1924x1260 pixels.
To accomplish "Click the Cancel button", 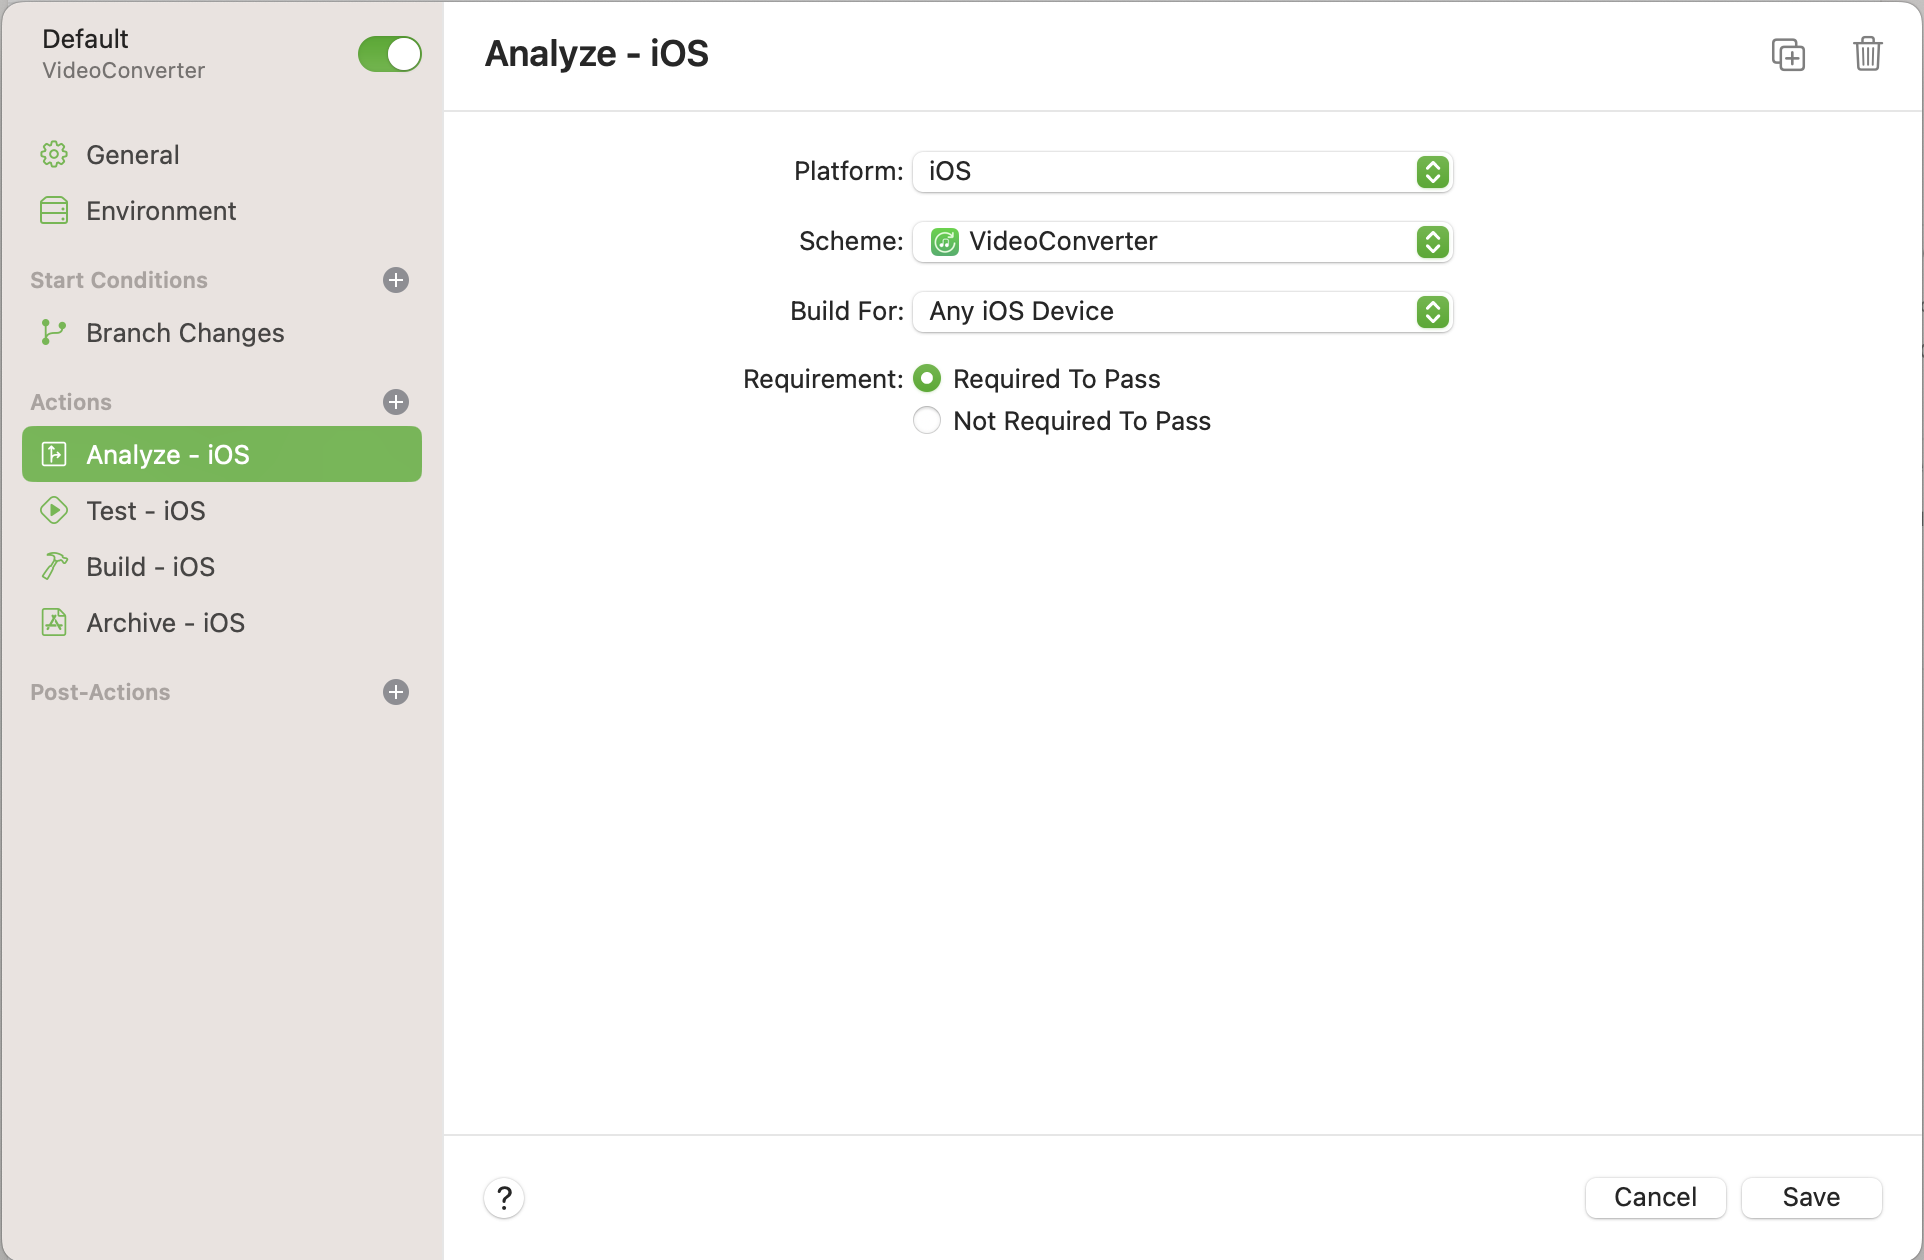I will tap(1655, 1197).
